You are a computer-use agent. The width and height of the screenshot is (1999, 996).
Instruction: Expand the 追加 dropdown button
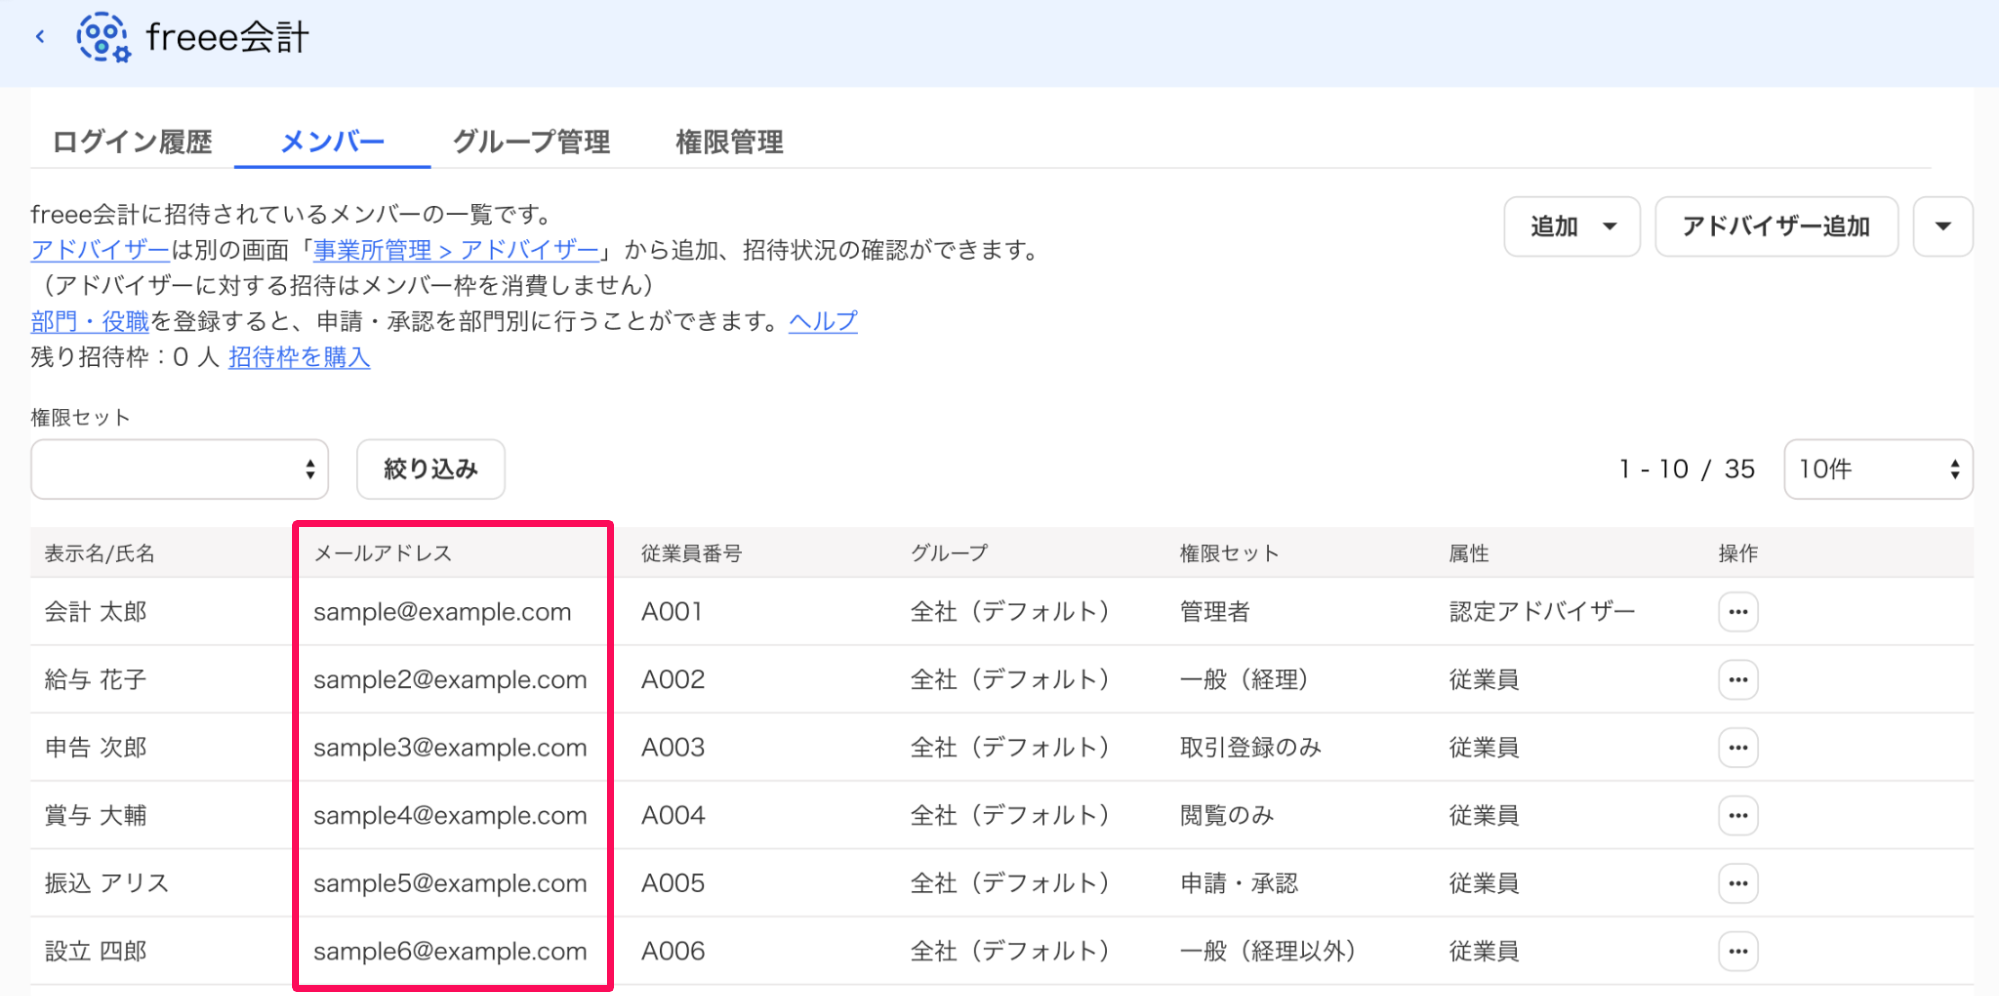tap(1572, 227)
